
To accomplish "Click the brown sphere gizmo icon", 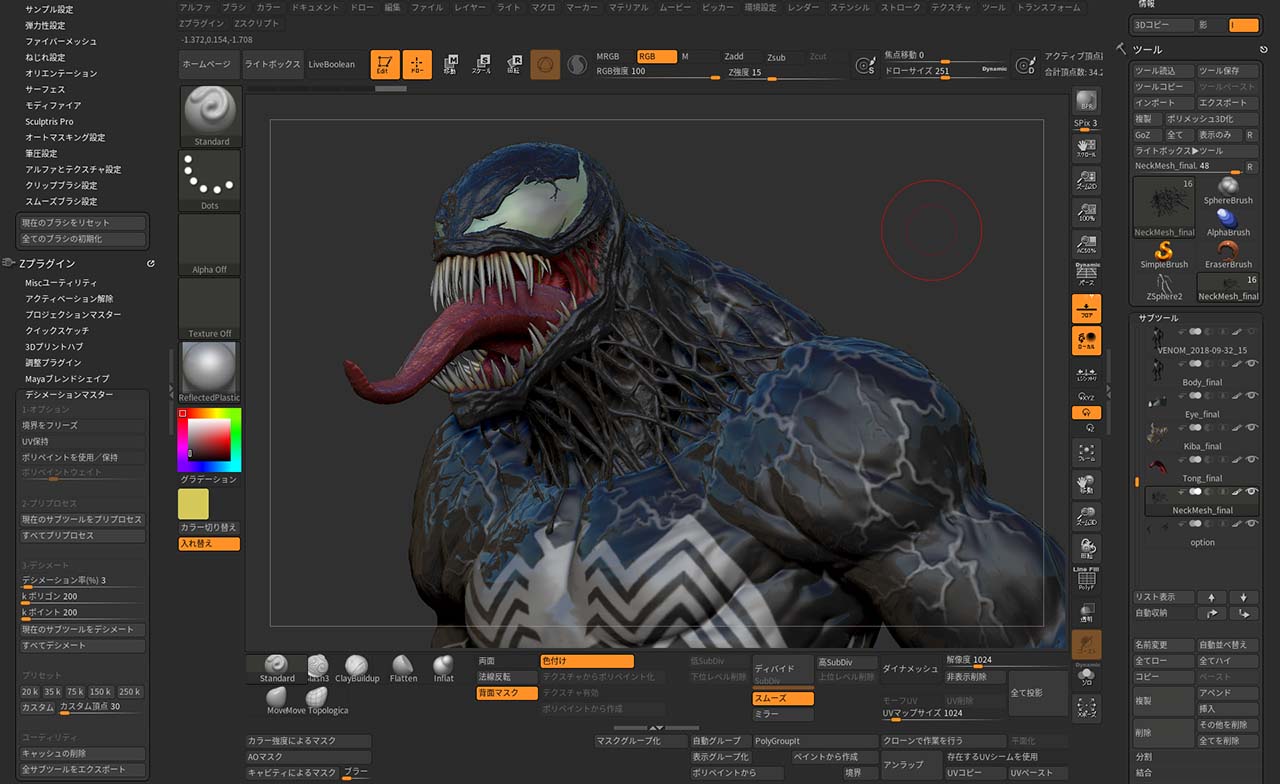I will coord(545,65).
